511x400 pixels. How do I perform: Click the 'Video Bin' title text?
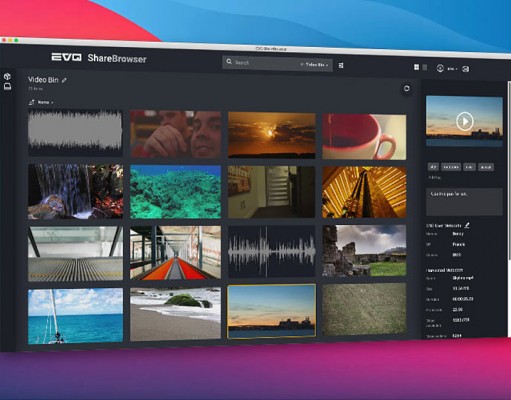[x=43, y=80]
